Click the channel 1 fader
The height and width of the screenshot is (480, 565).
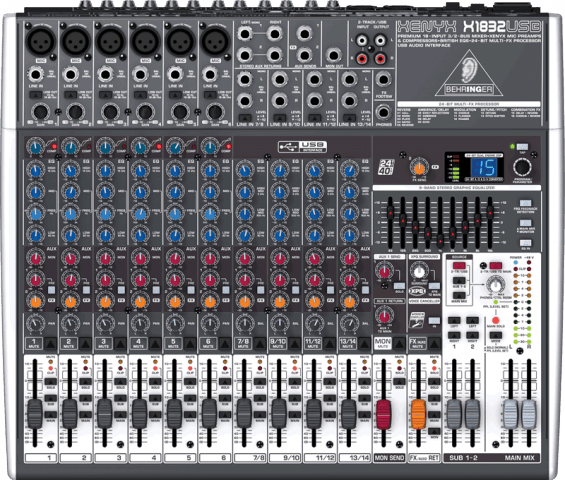coord(35,414)
